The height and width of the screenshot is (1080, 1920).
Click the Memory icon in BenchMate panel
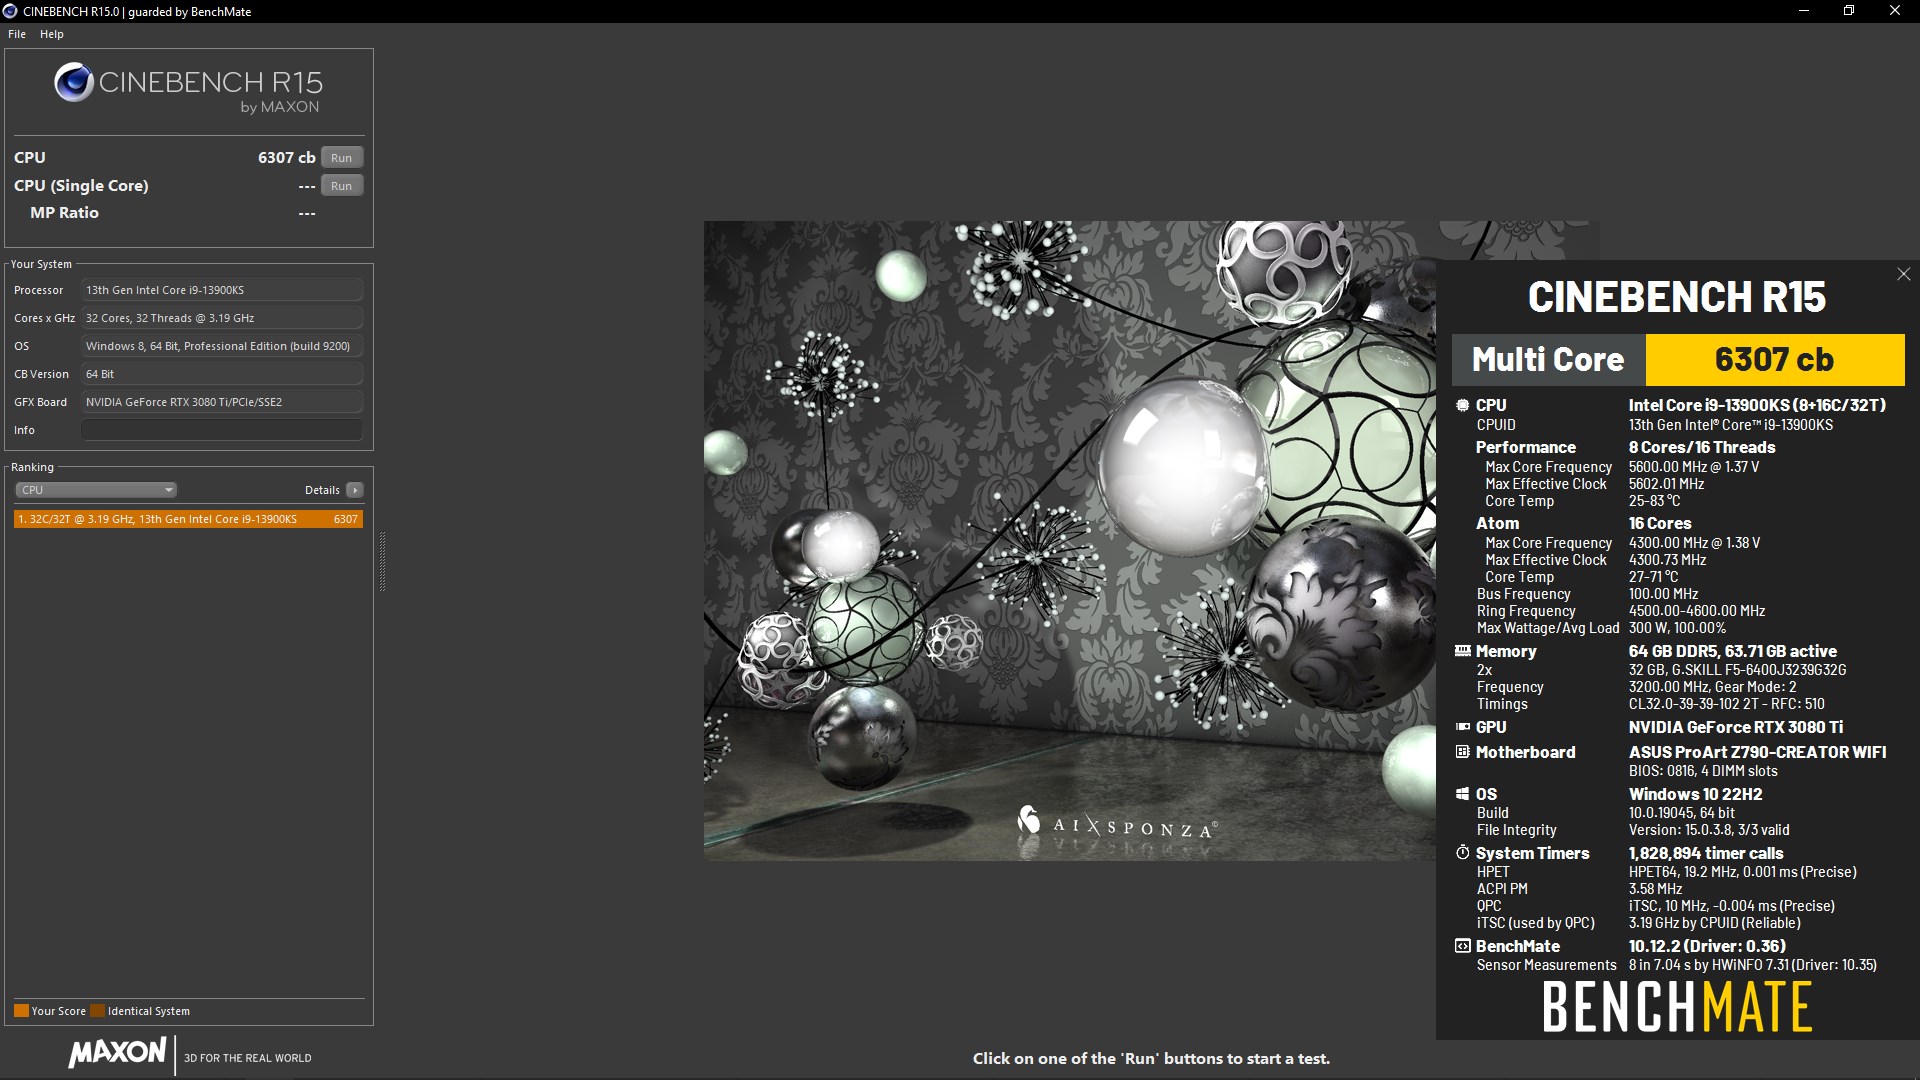[1462, 651]
